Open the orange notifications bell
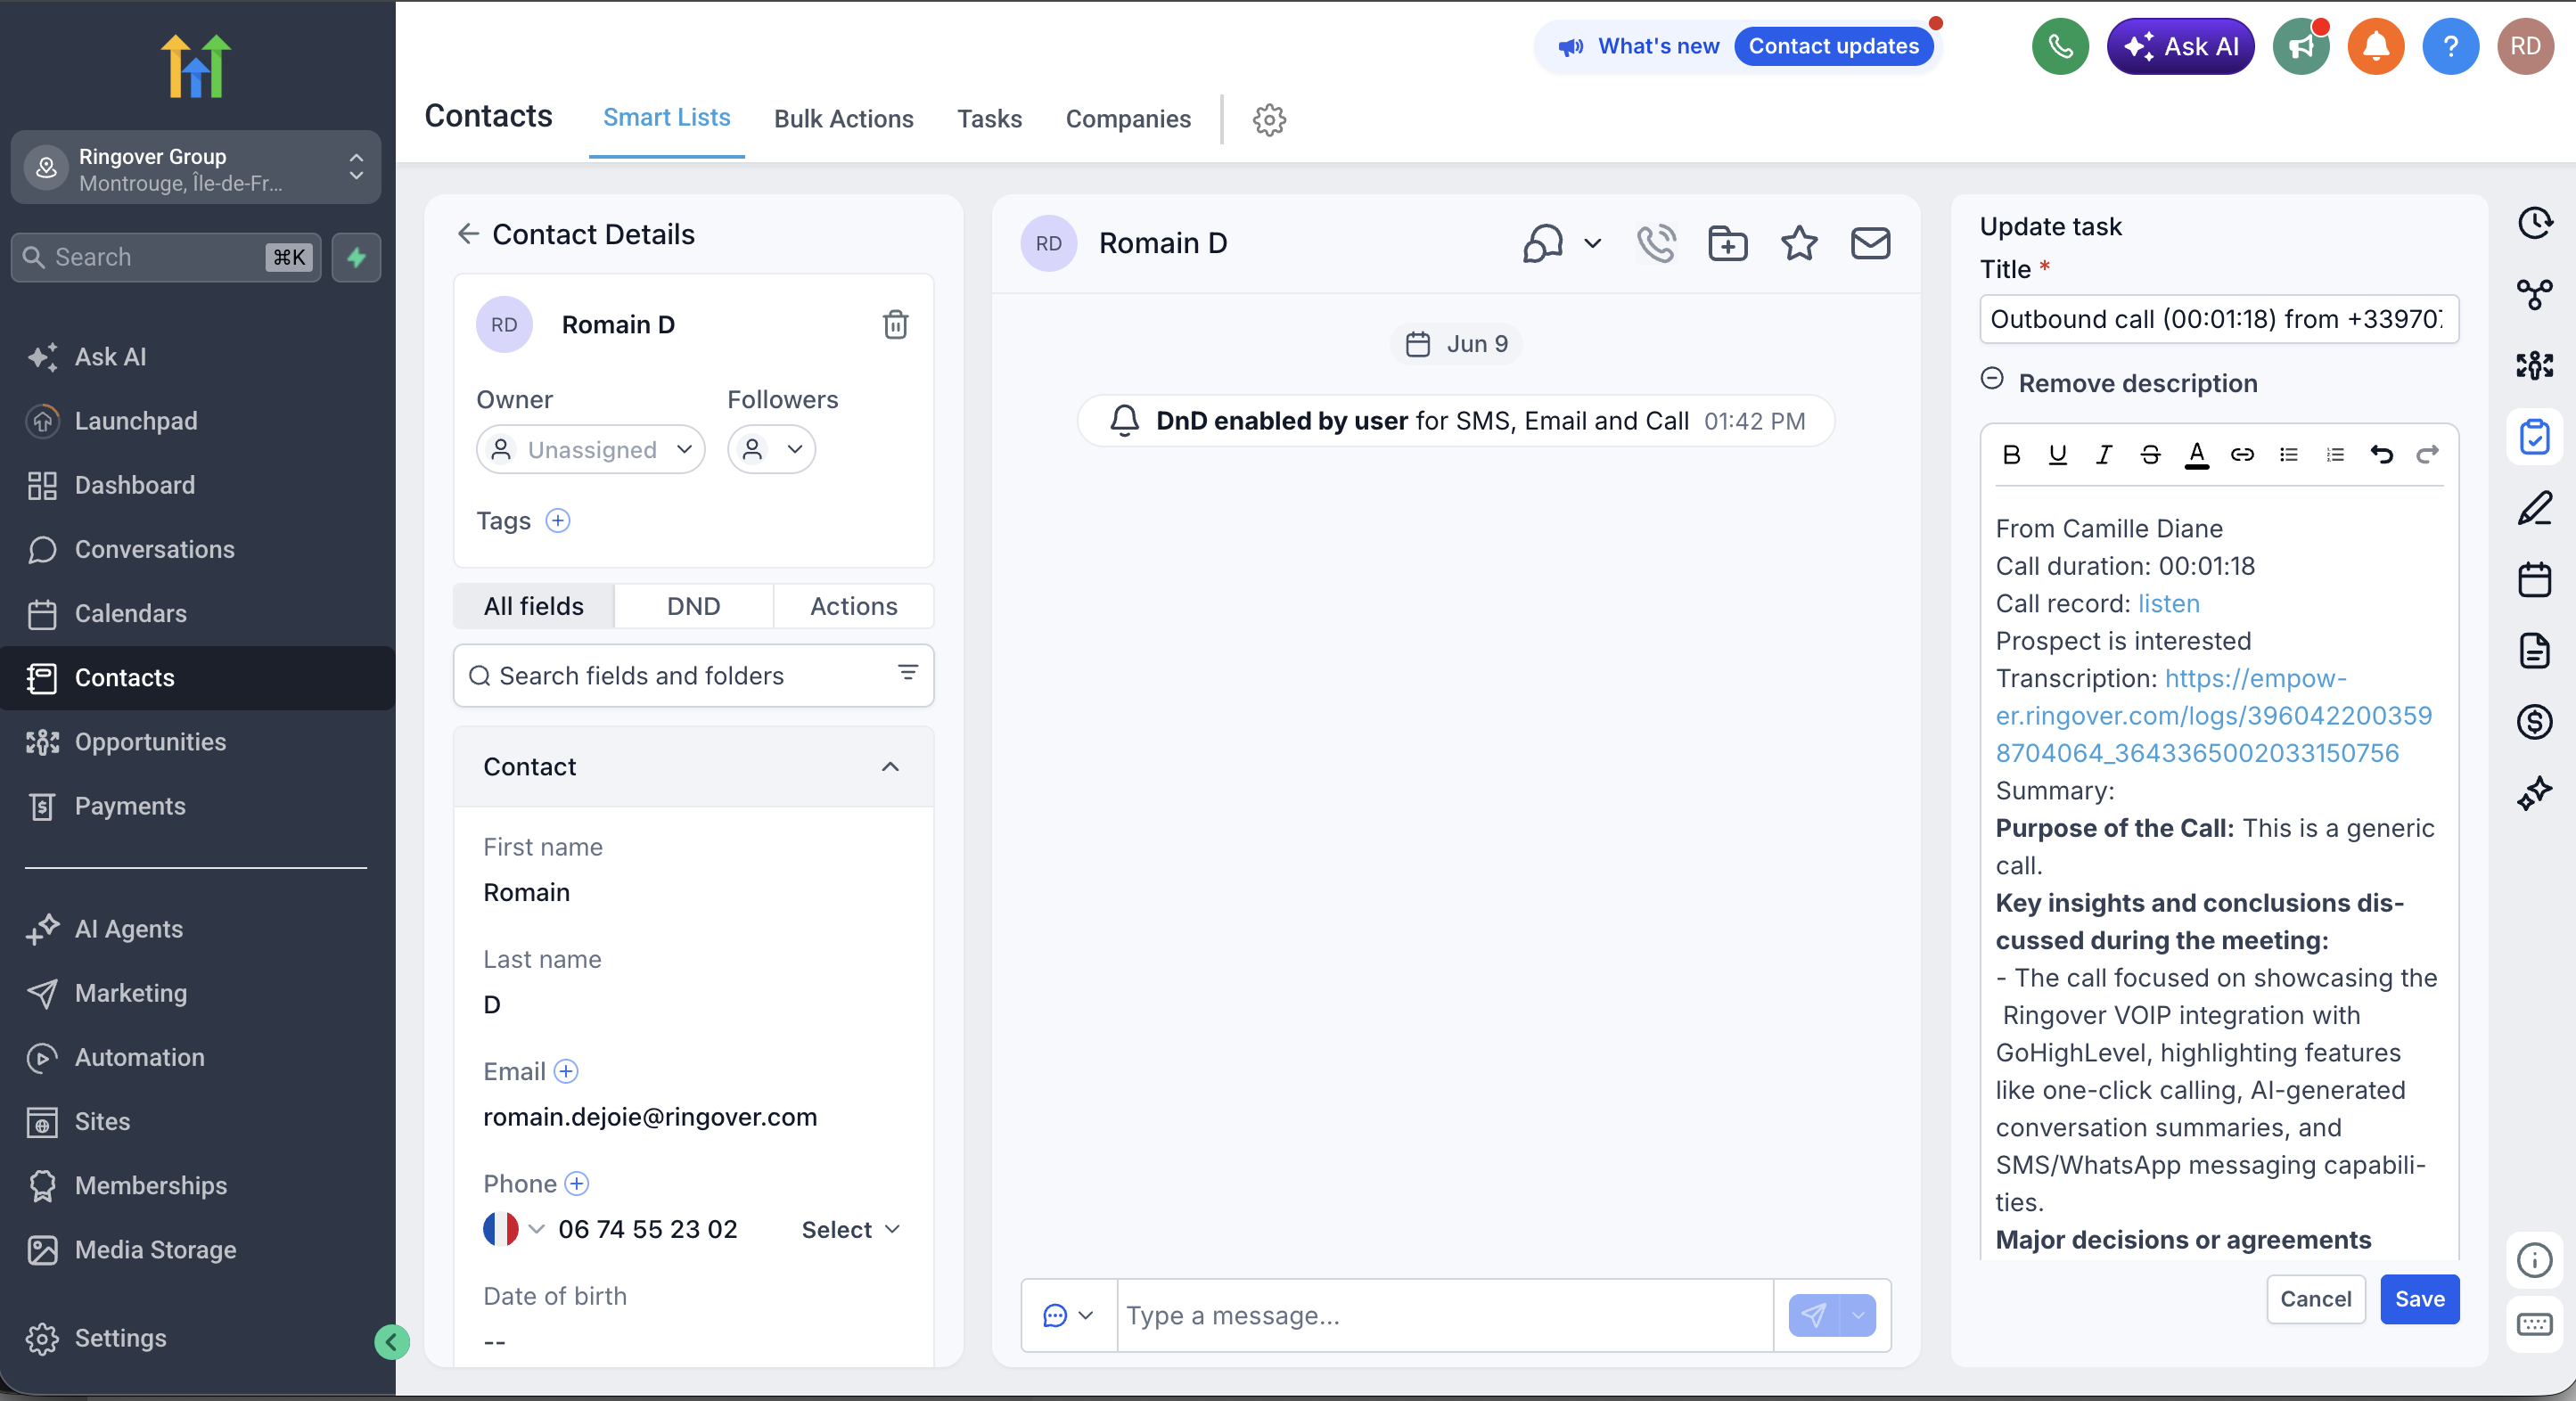2576x1401 pixels. pos(2376,46)
